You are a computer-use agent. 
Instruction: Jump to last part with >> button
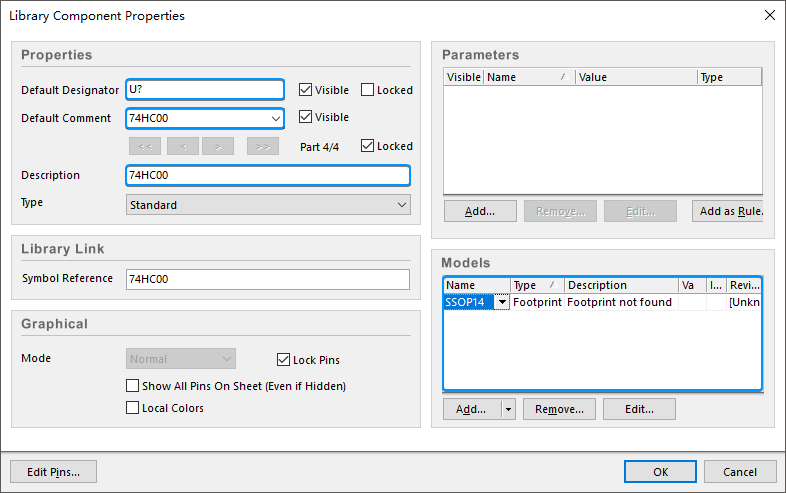click(263, 146)
